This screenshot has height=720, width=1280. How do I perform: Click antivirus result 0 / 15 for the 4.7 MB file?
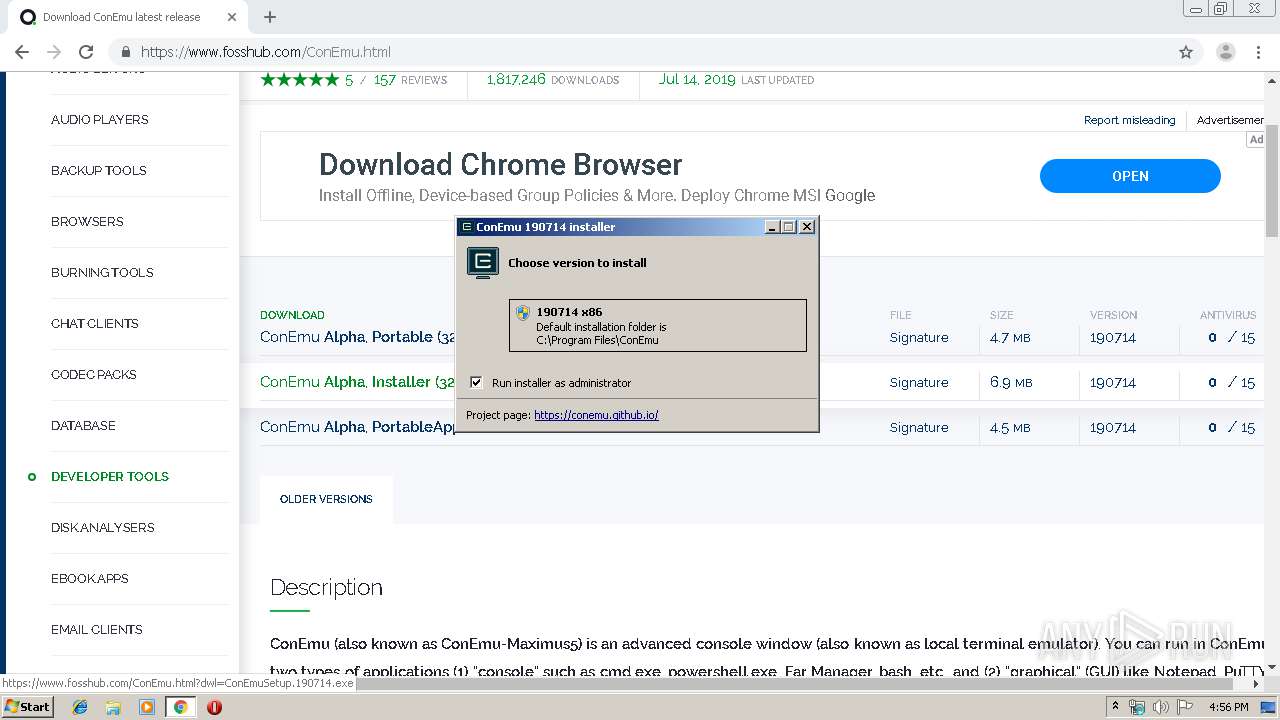(x=1231, y=337)
